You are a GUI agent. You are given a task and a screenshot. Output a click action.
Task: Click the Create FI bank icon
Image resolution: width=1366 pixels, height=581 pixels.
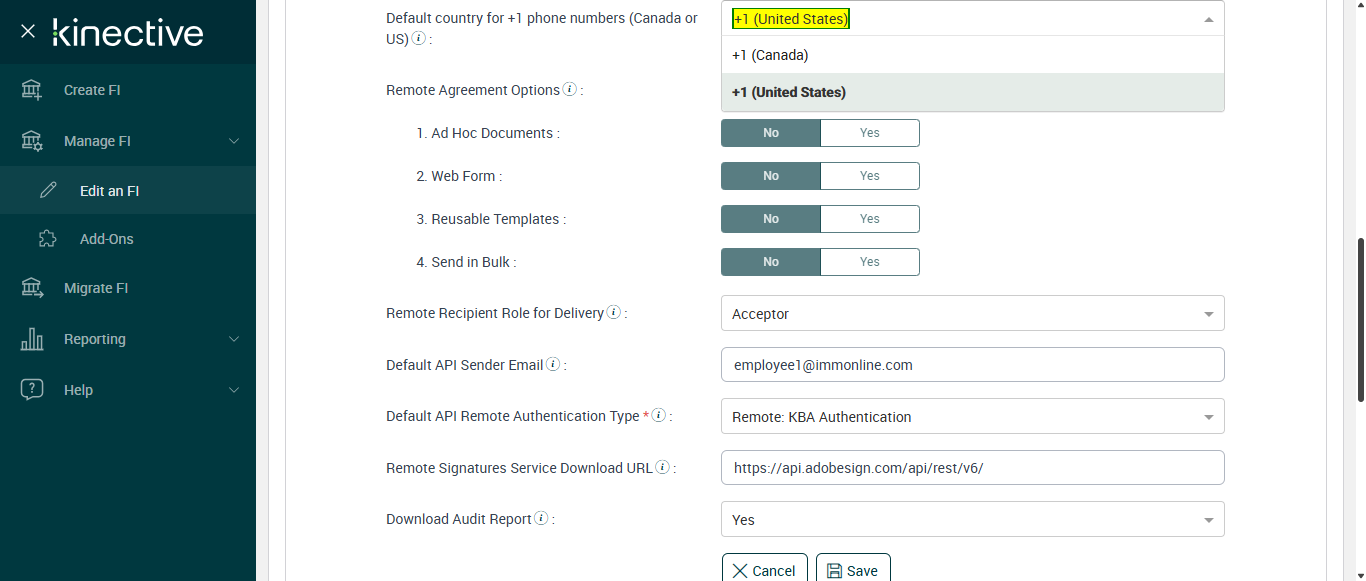coord(32,90)
